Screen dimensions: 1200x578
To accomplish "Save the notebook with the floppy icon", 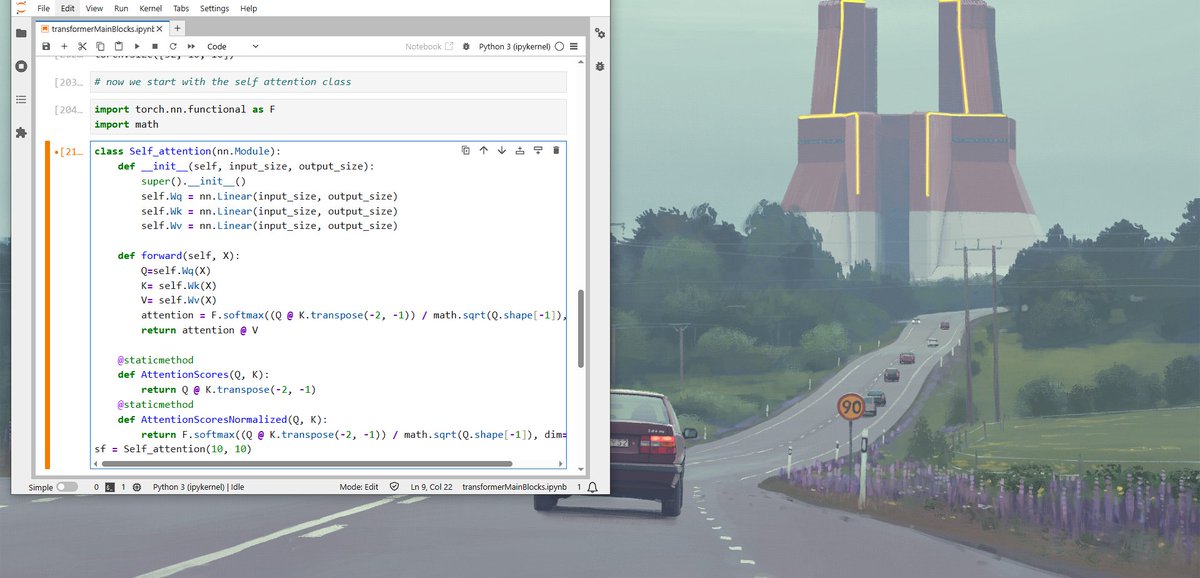I will coord(46,47).
